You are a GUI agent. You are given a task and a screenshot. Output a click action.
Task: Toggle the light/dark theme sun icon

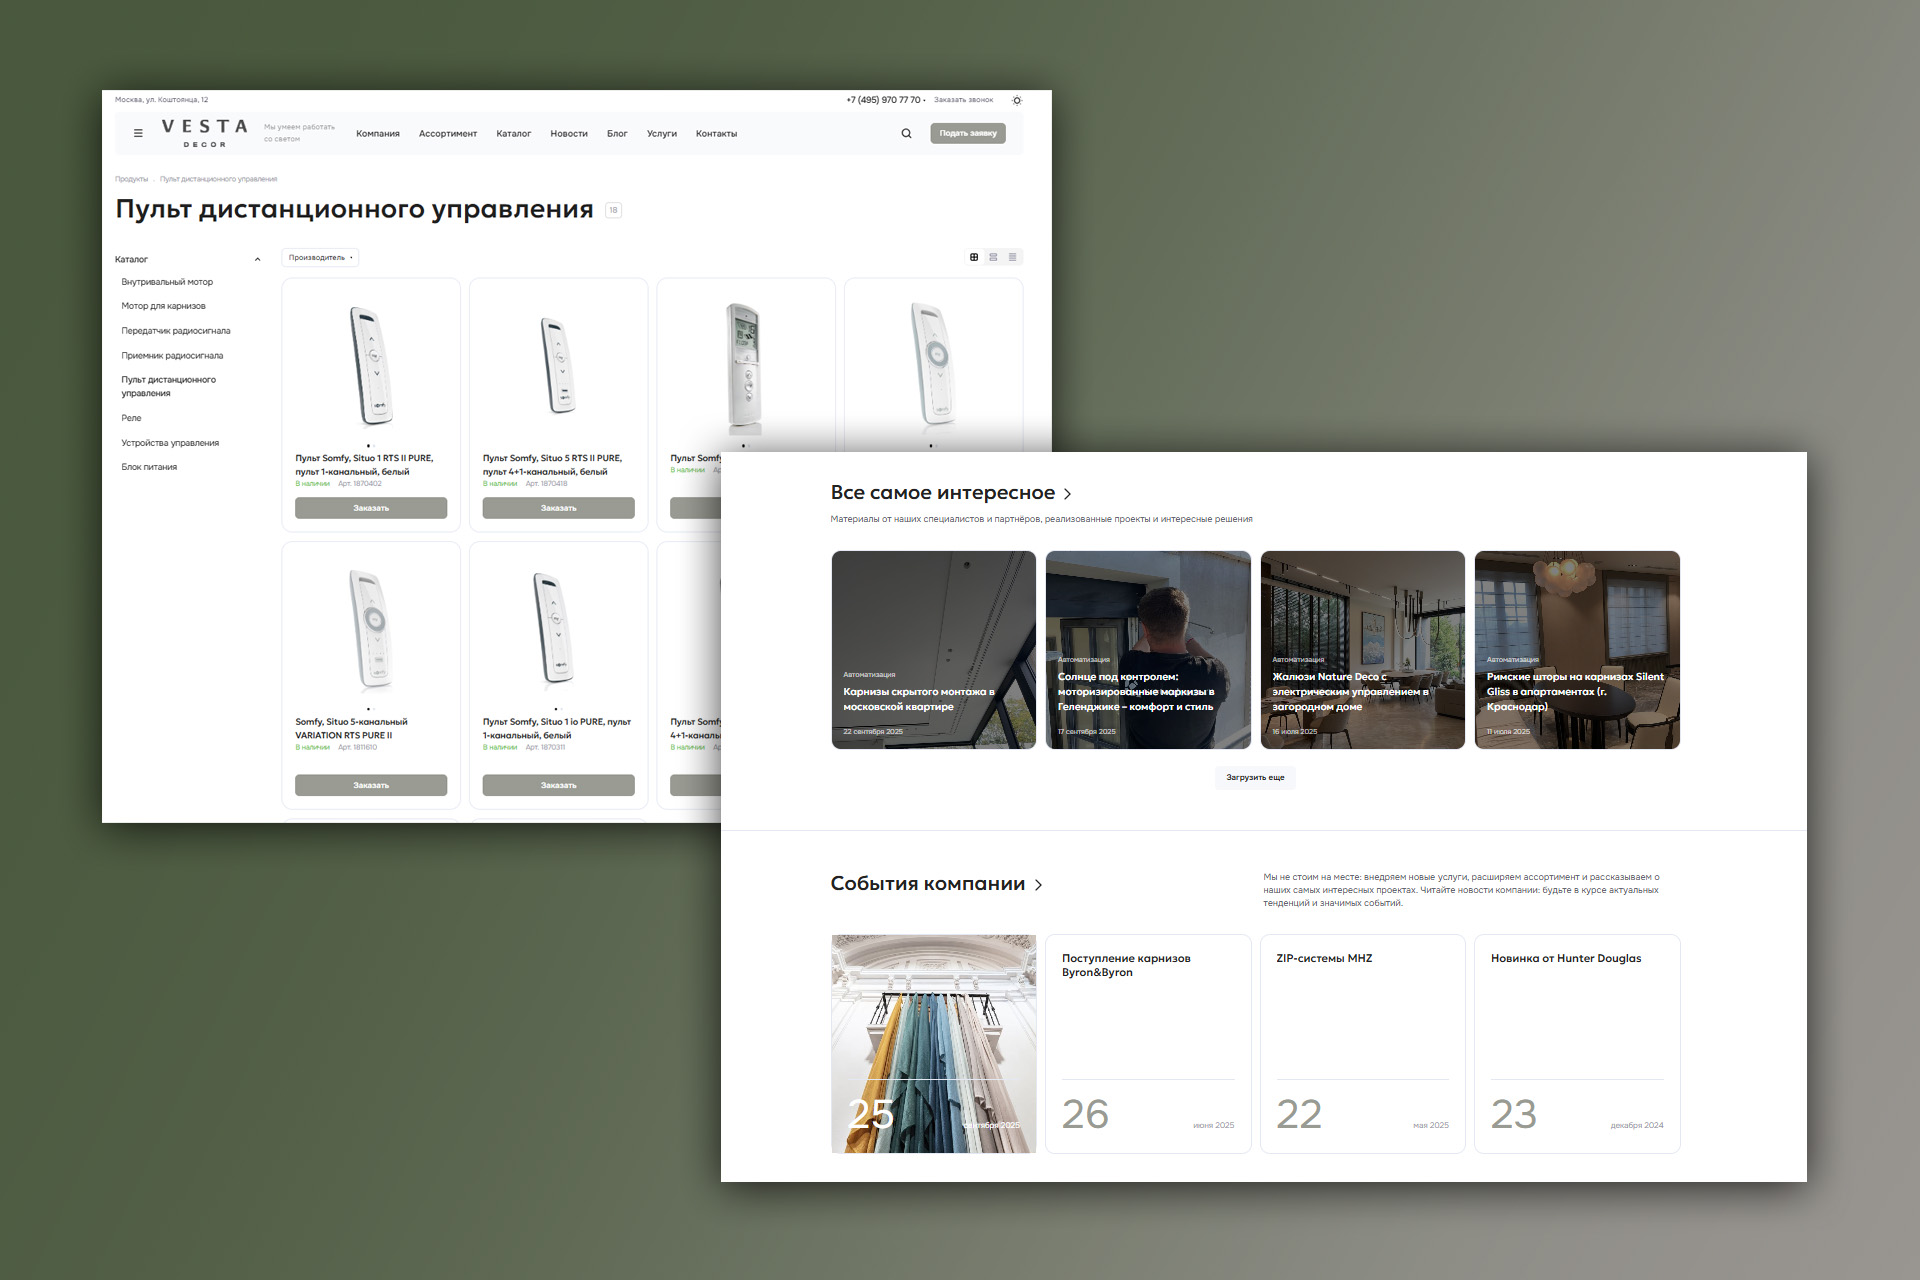pos(1017,100)
